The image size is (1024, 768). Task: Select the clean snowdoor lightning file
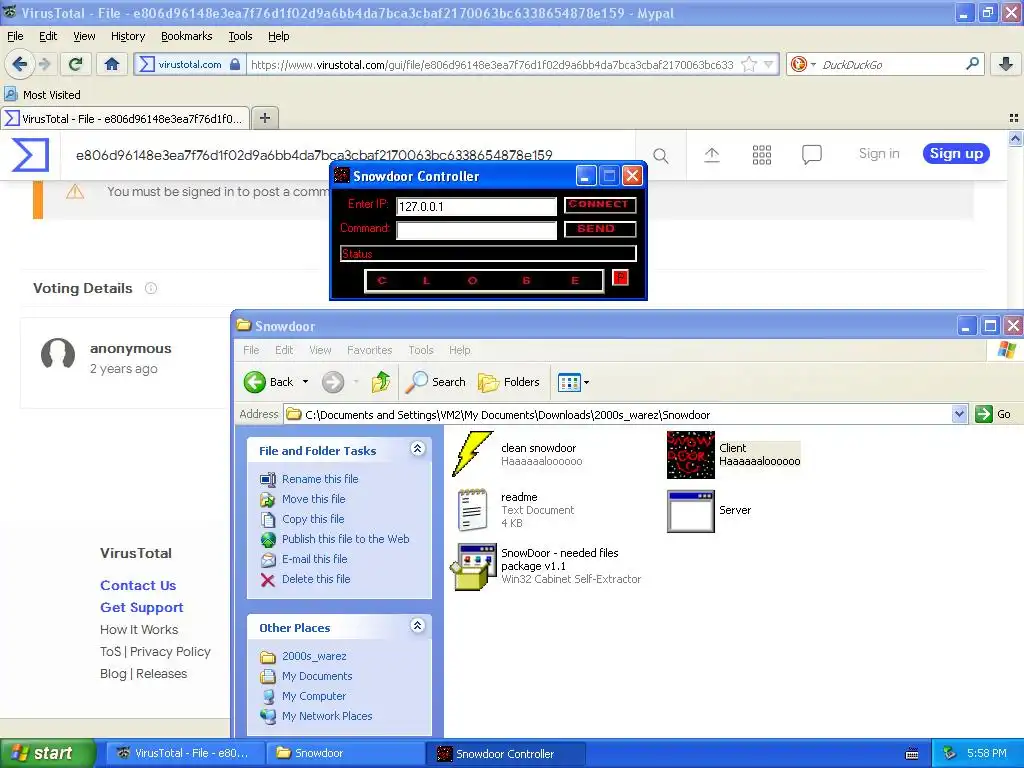(472, 454)
